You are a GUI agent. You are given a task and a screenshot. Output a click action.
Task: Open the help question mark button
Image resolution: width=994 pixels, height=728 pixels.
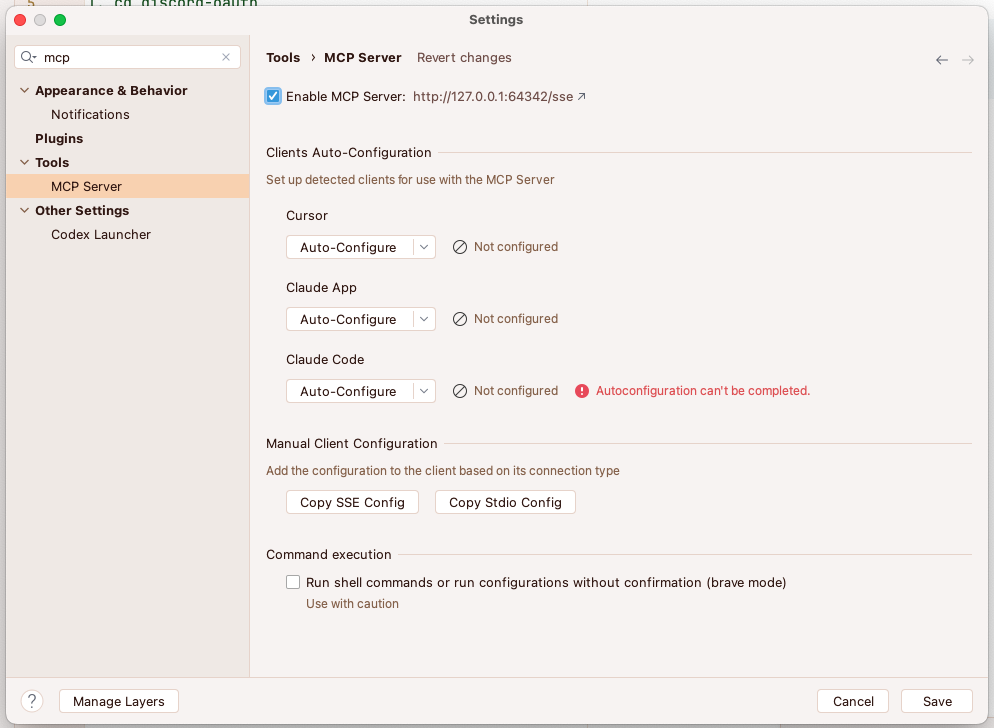pos(32,701)
